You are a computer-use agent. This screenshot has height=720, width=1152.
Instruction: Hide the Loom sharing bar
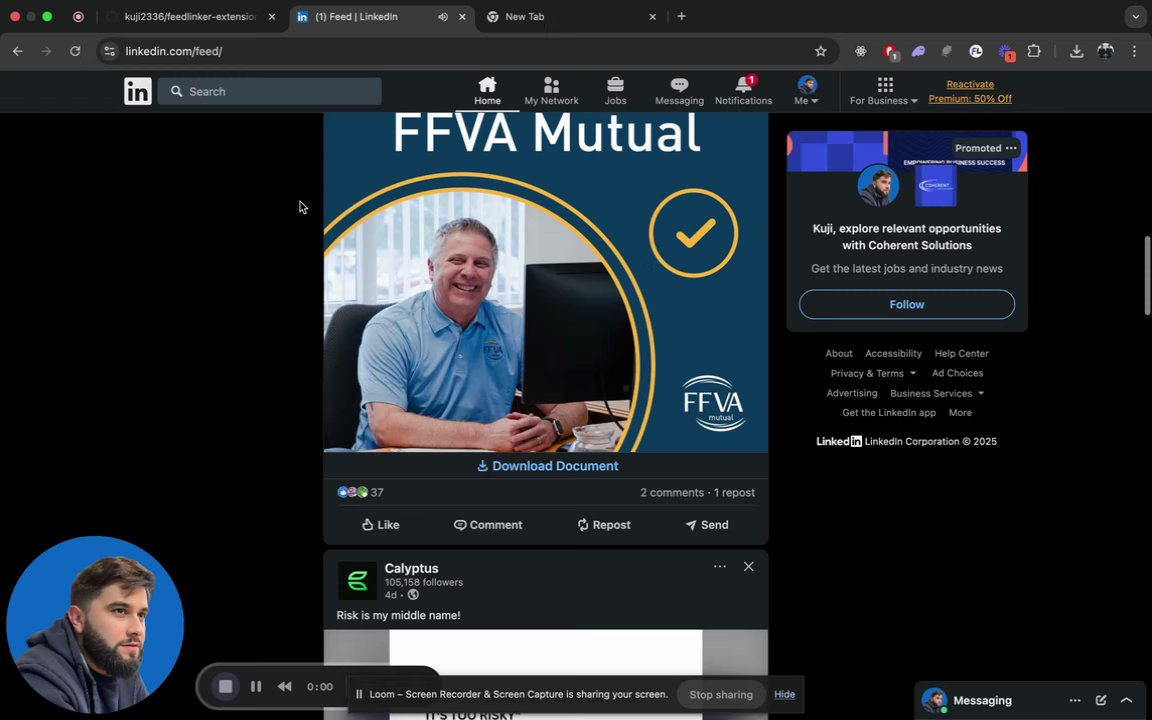click(784, 694)
